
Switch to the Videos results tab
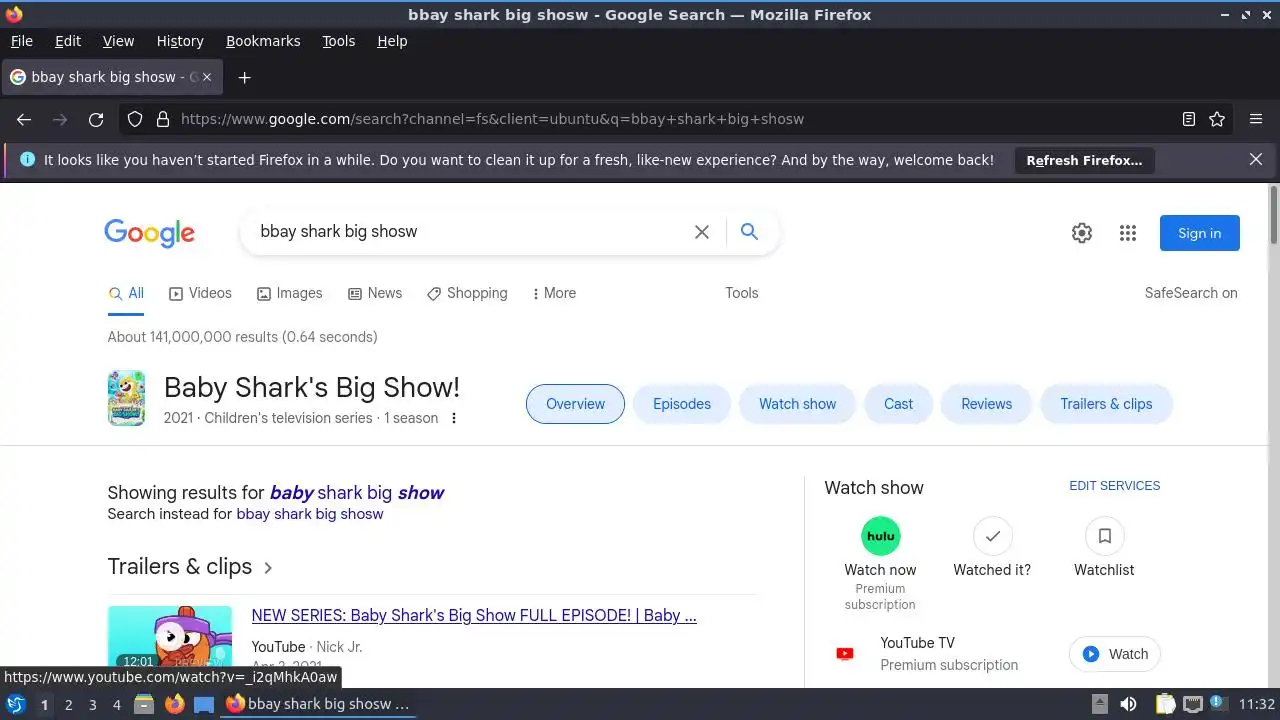pyautogui.click(x=200, y=293)
